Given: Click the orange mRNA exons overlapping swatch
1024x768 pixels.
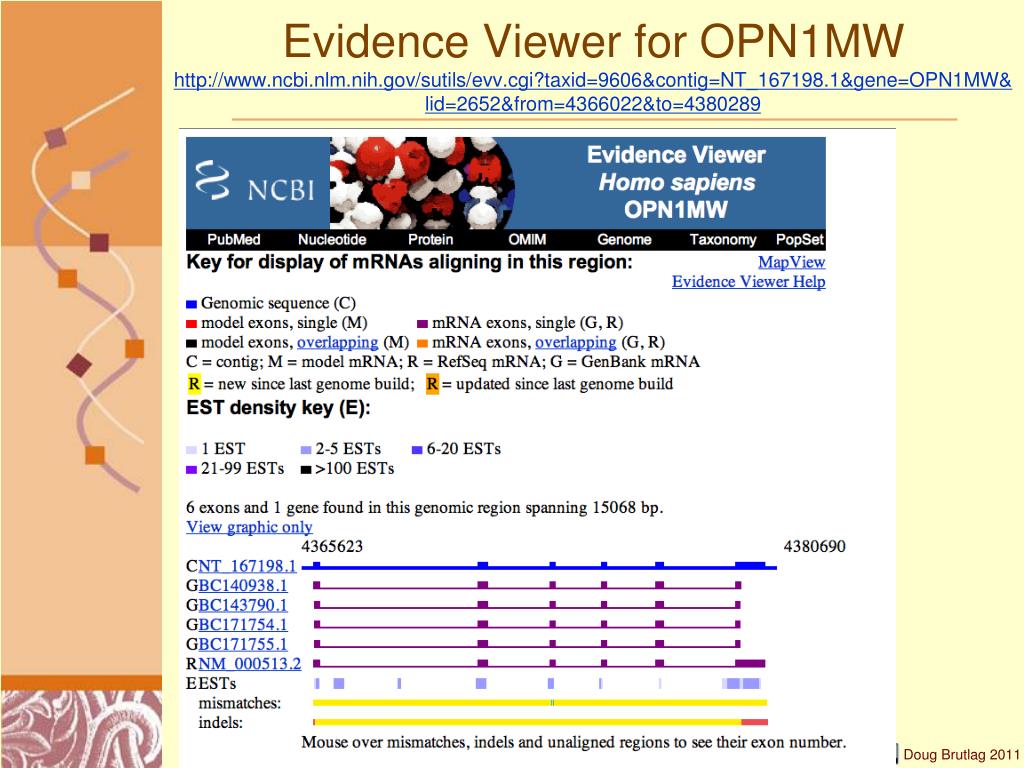Looking at the screenshot, I should pyautogui.click(x=423, y=344).
